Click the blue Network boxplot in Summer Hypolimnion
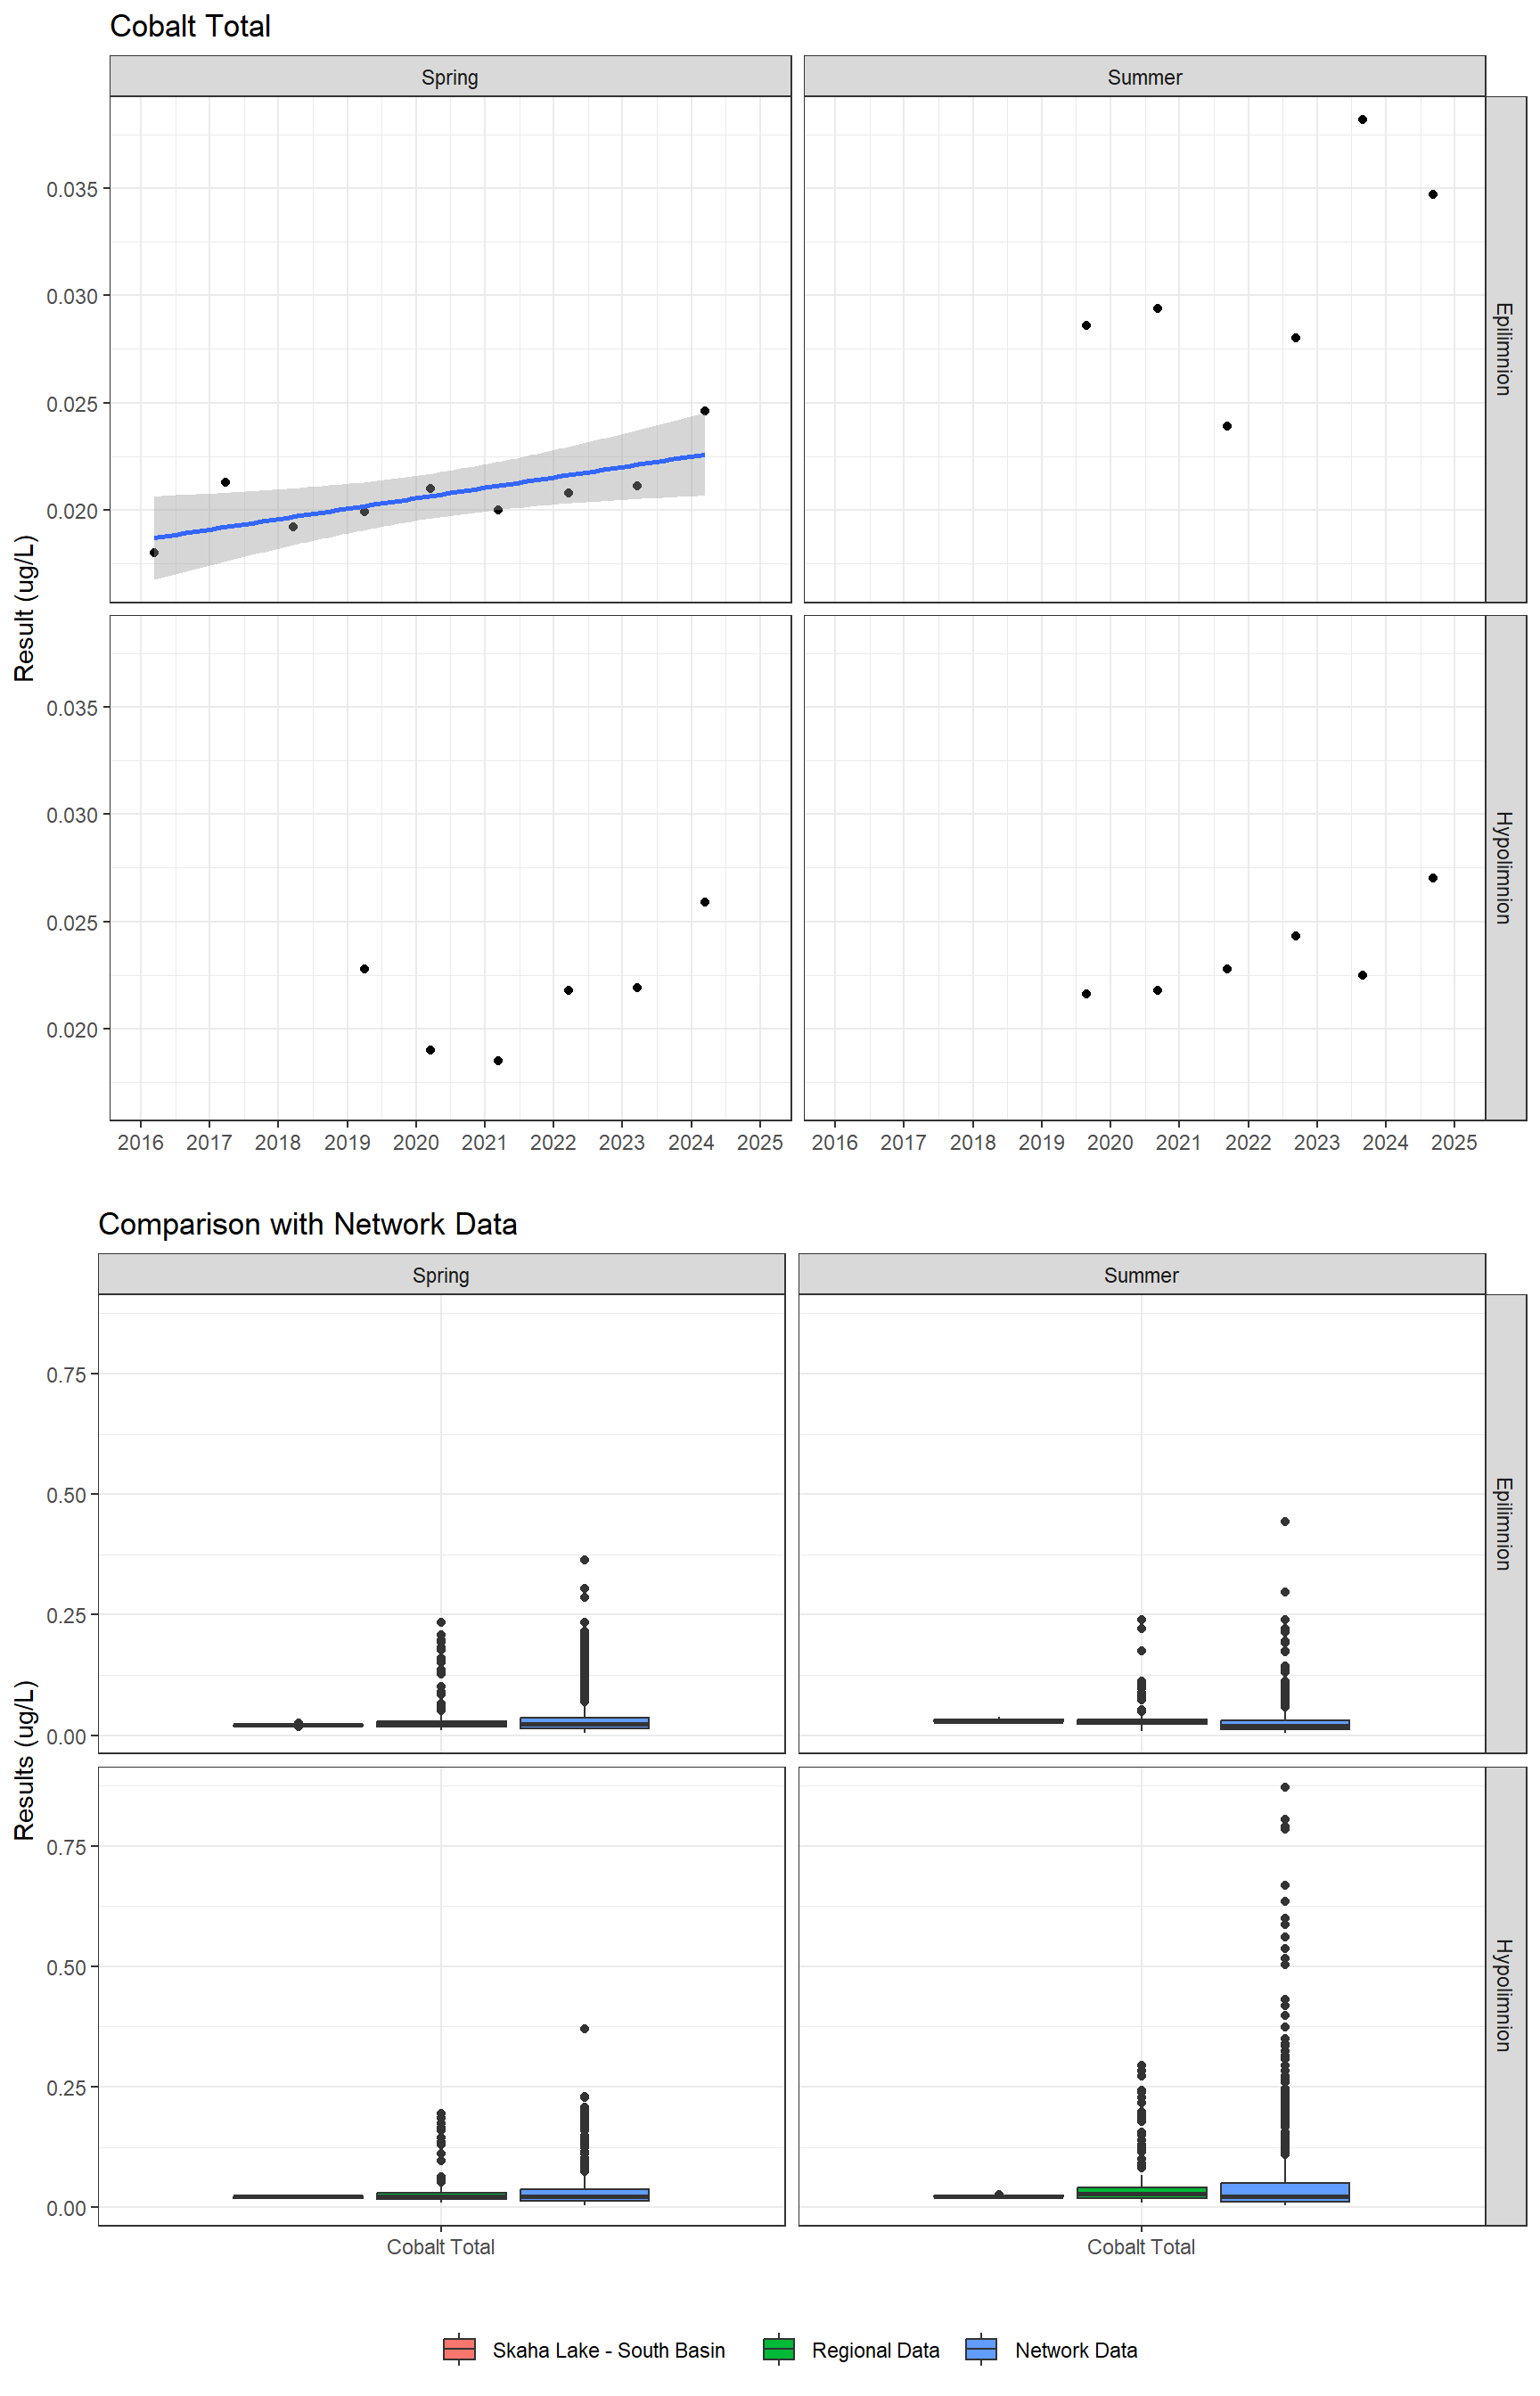 click(1284, 2192)
